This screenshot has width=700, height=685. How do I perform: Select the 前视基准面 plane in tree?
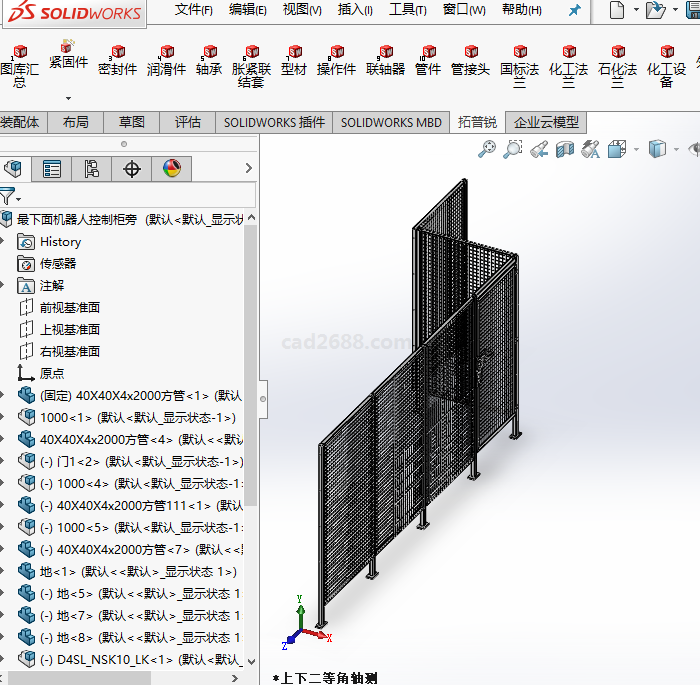tap(69, 308)
